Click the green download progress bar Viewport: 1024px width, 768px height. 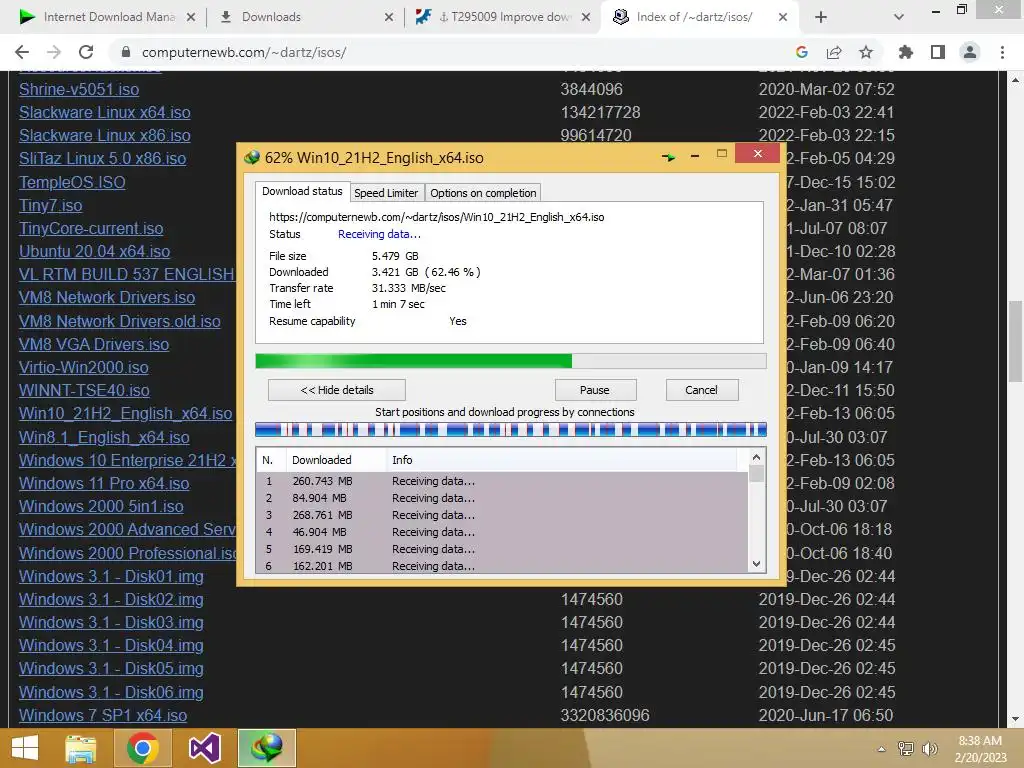pyautogui.click(x=511, y=360)
